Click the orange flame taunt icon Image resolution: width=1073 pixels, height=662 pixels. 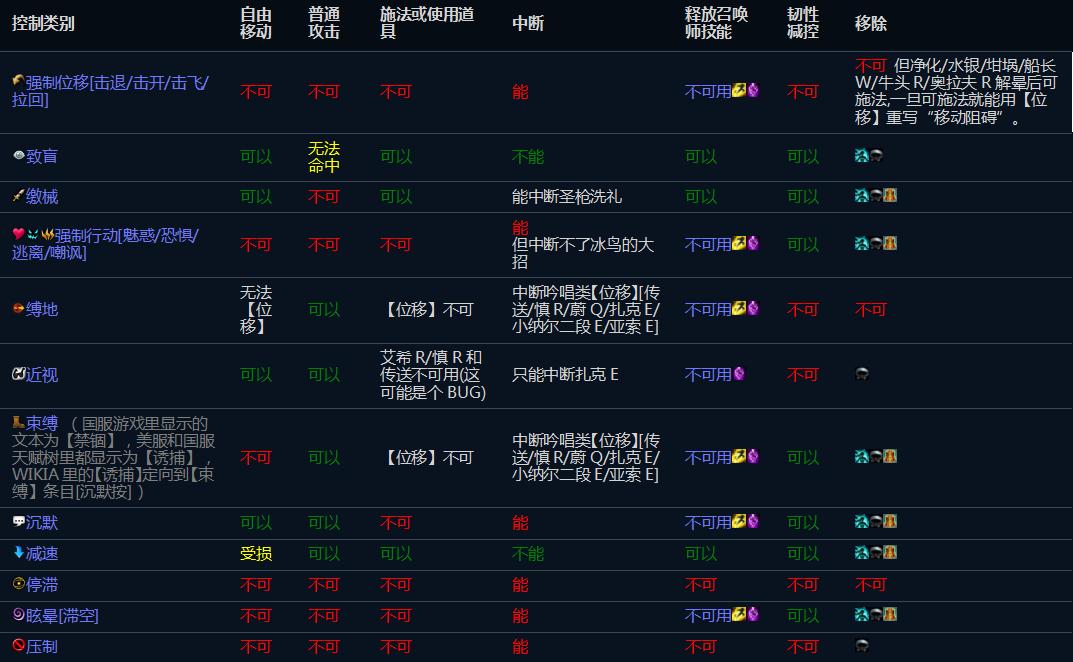click(x=47, y=234)
